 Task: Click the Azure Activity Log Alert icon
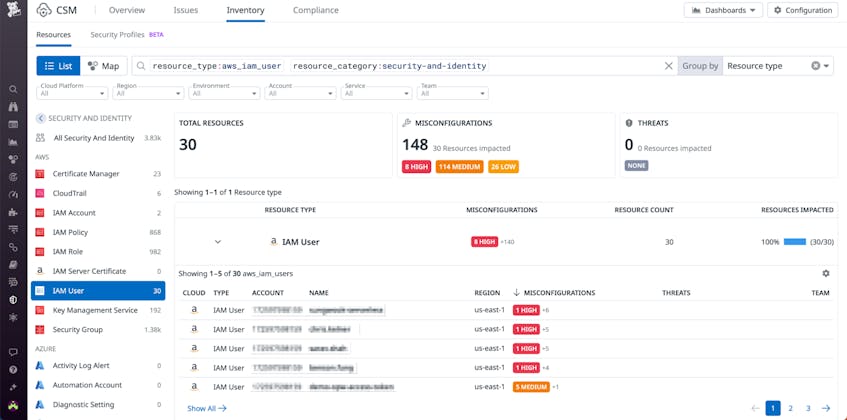[x=39, y=365]
